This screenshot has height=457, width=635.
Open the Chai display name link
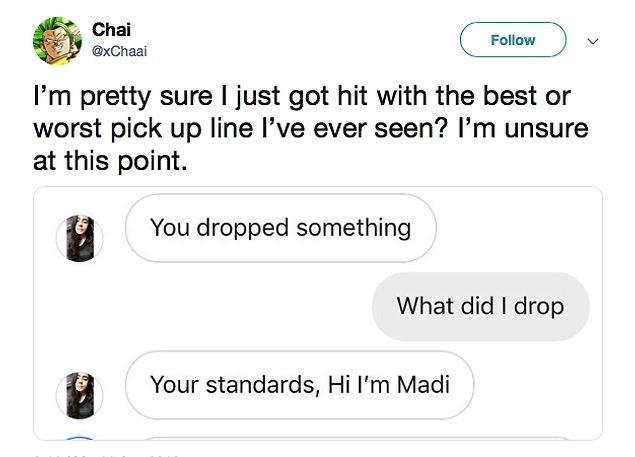[x=111, y=29]
